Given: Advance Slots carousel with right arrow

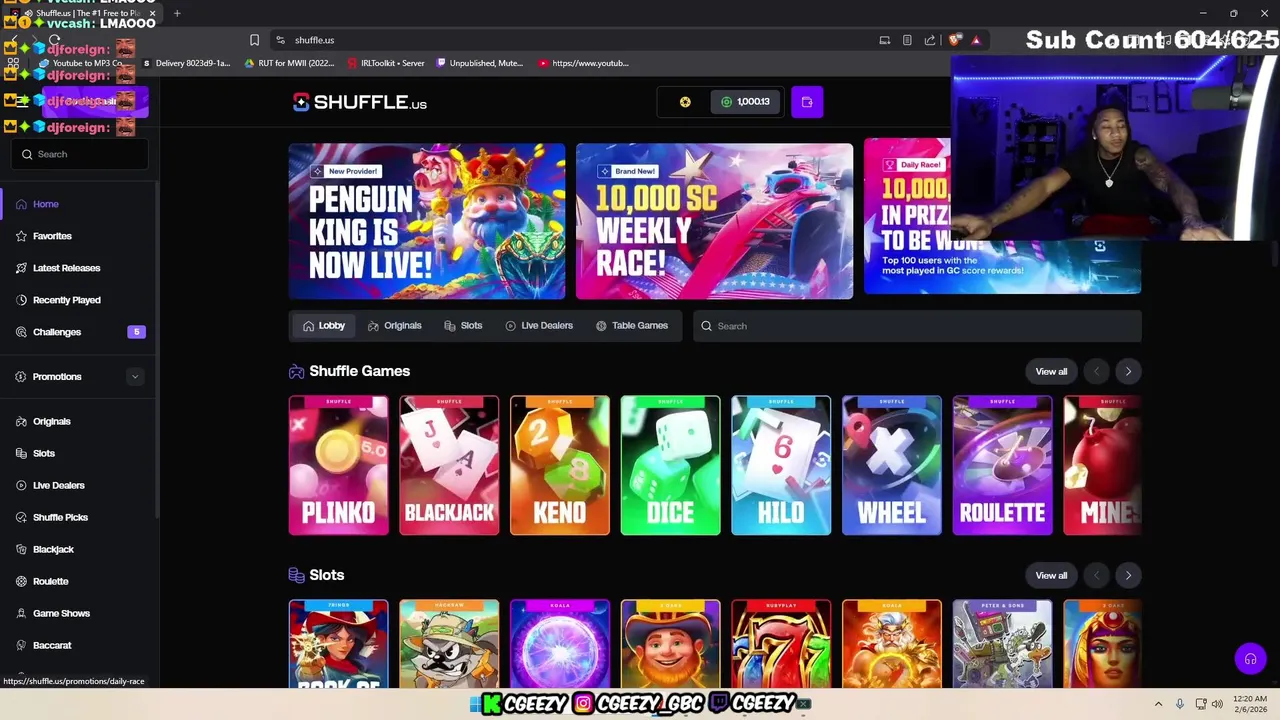Looking at the screenshot, I should [x=1128, y=576].
